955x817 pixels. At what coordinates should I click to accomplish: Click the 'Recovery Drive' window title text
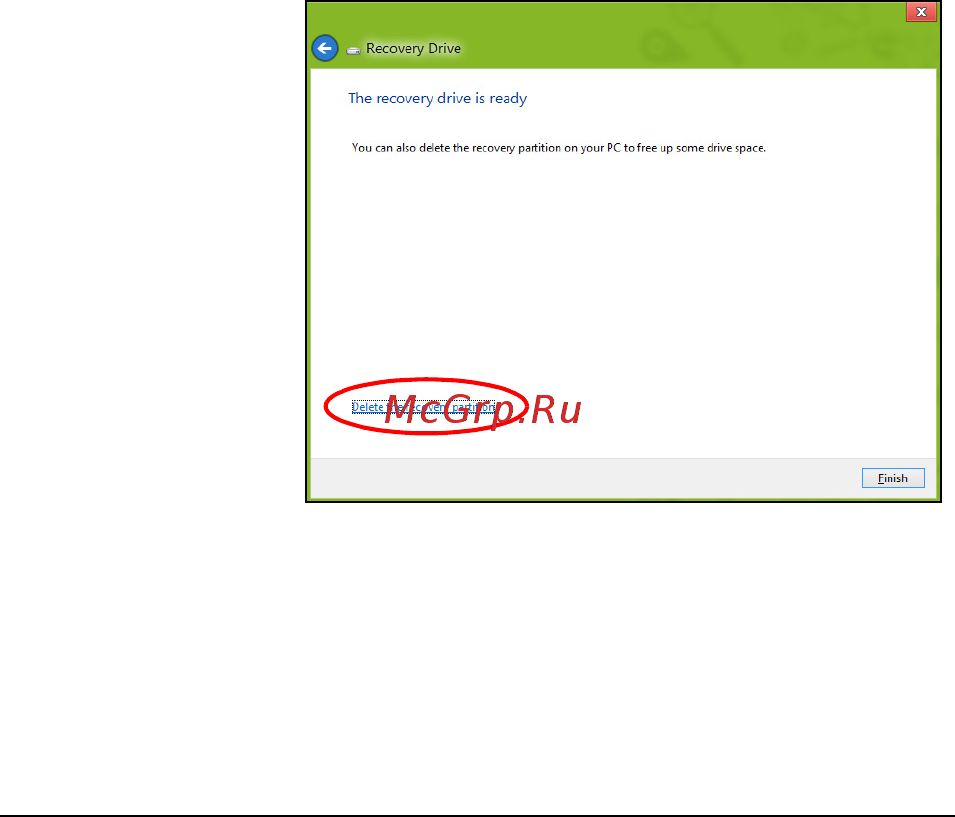pyautogui.click(x=413, y=49)
